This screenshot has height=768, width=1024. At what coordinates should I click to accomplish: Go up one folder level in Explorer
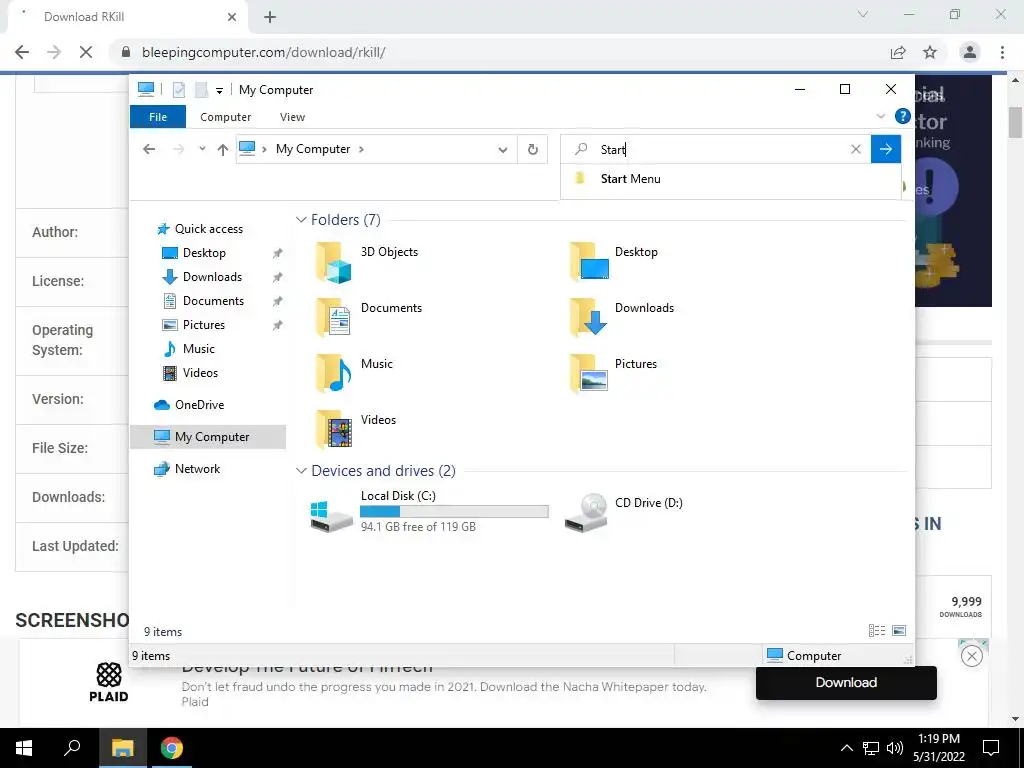click(x=223, y=150)
